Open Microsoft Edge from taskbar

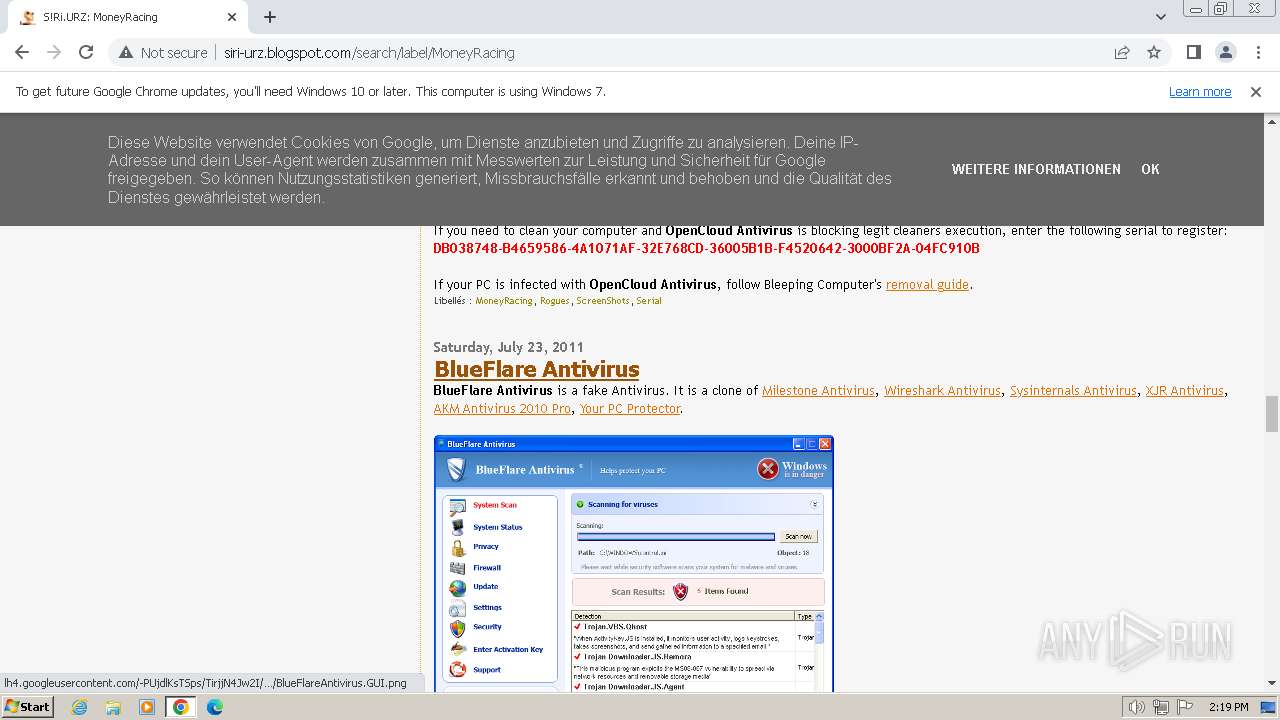coord(215,707)
